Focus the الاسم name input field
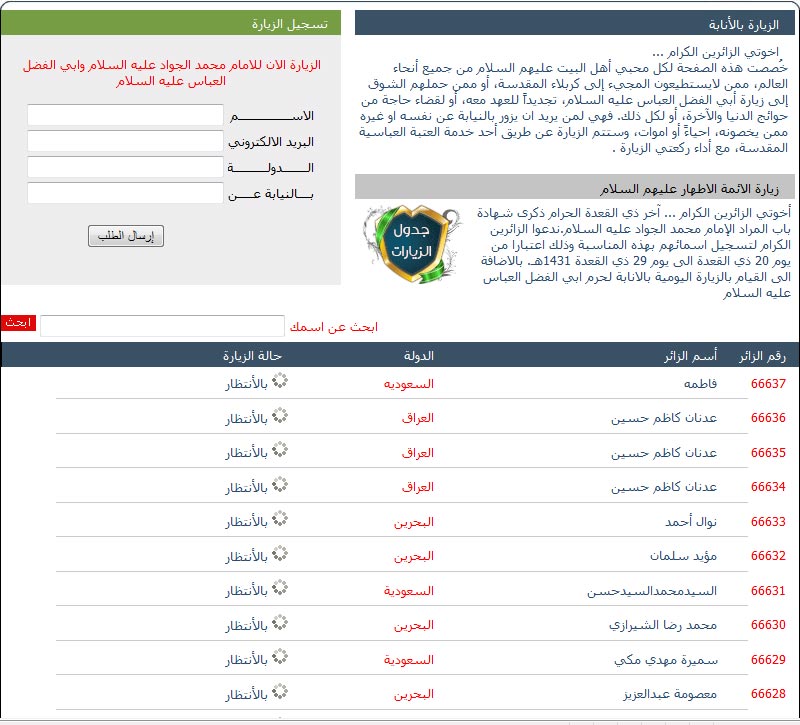 pyautogui.click(x=125, y=116)
